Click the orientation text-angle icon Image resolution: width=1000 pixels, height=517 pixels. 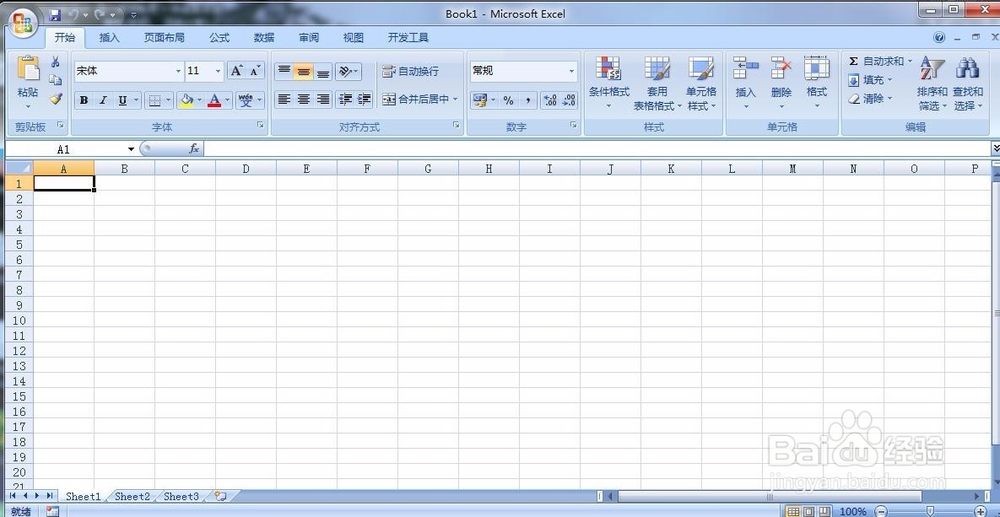coord(344,71)
